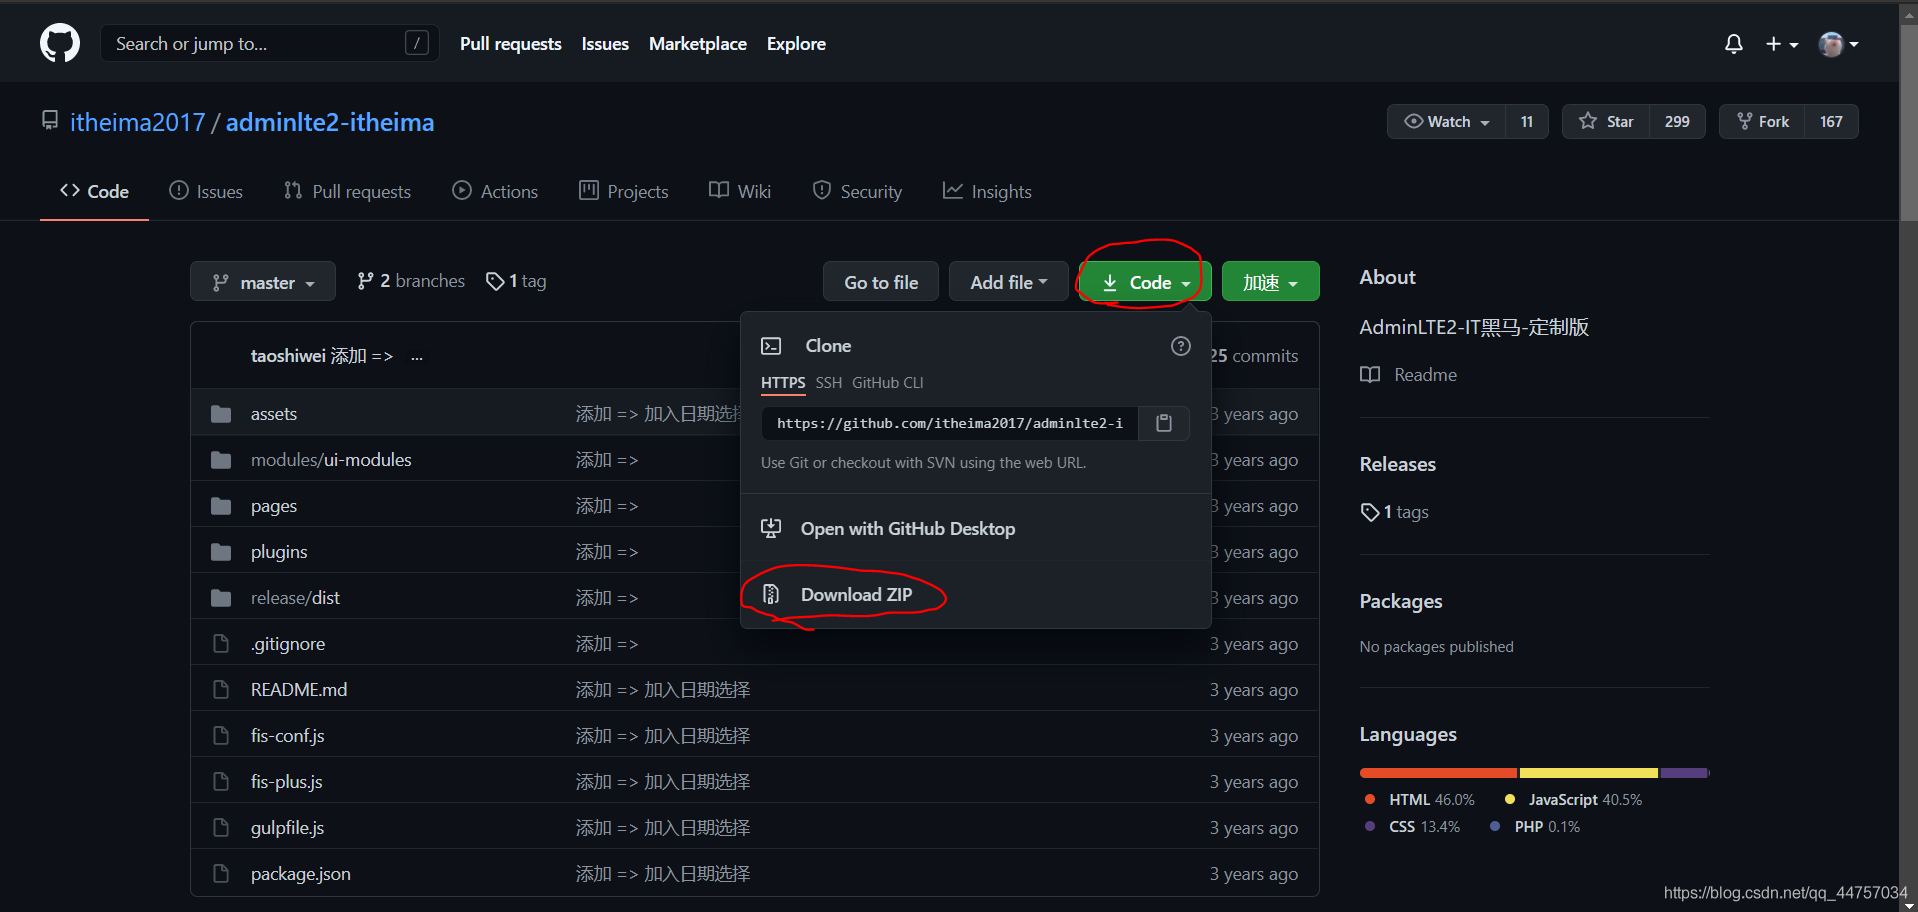
Task: Click the Clone help question icon
Action: 1181,346
